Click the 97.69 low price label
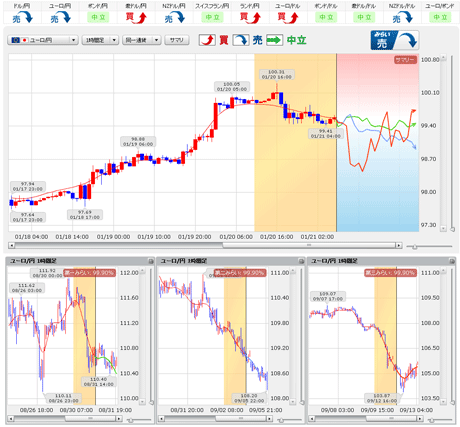This screenshot has width=460, height=427. (x=85, y=215)
